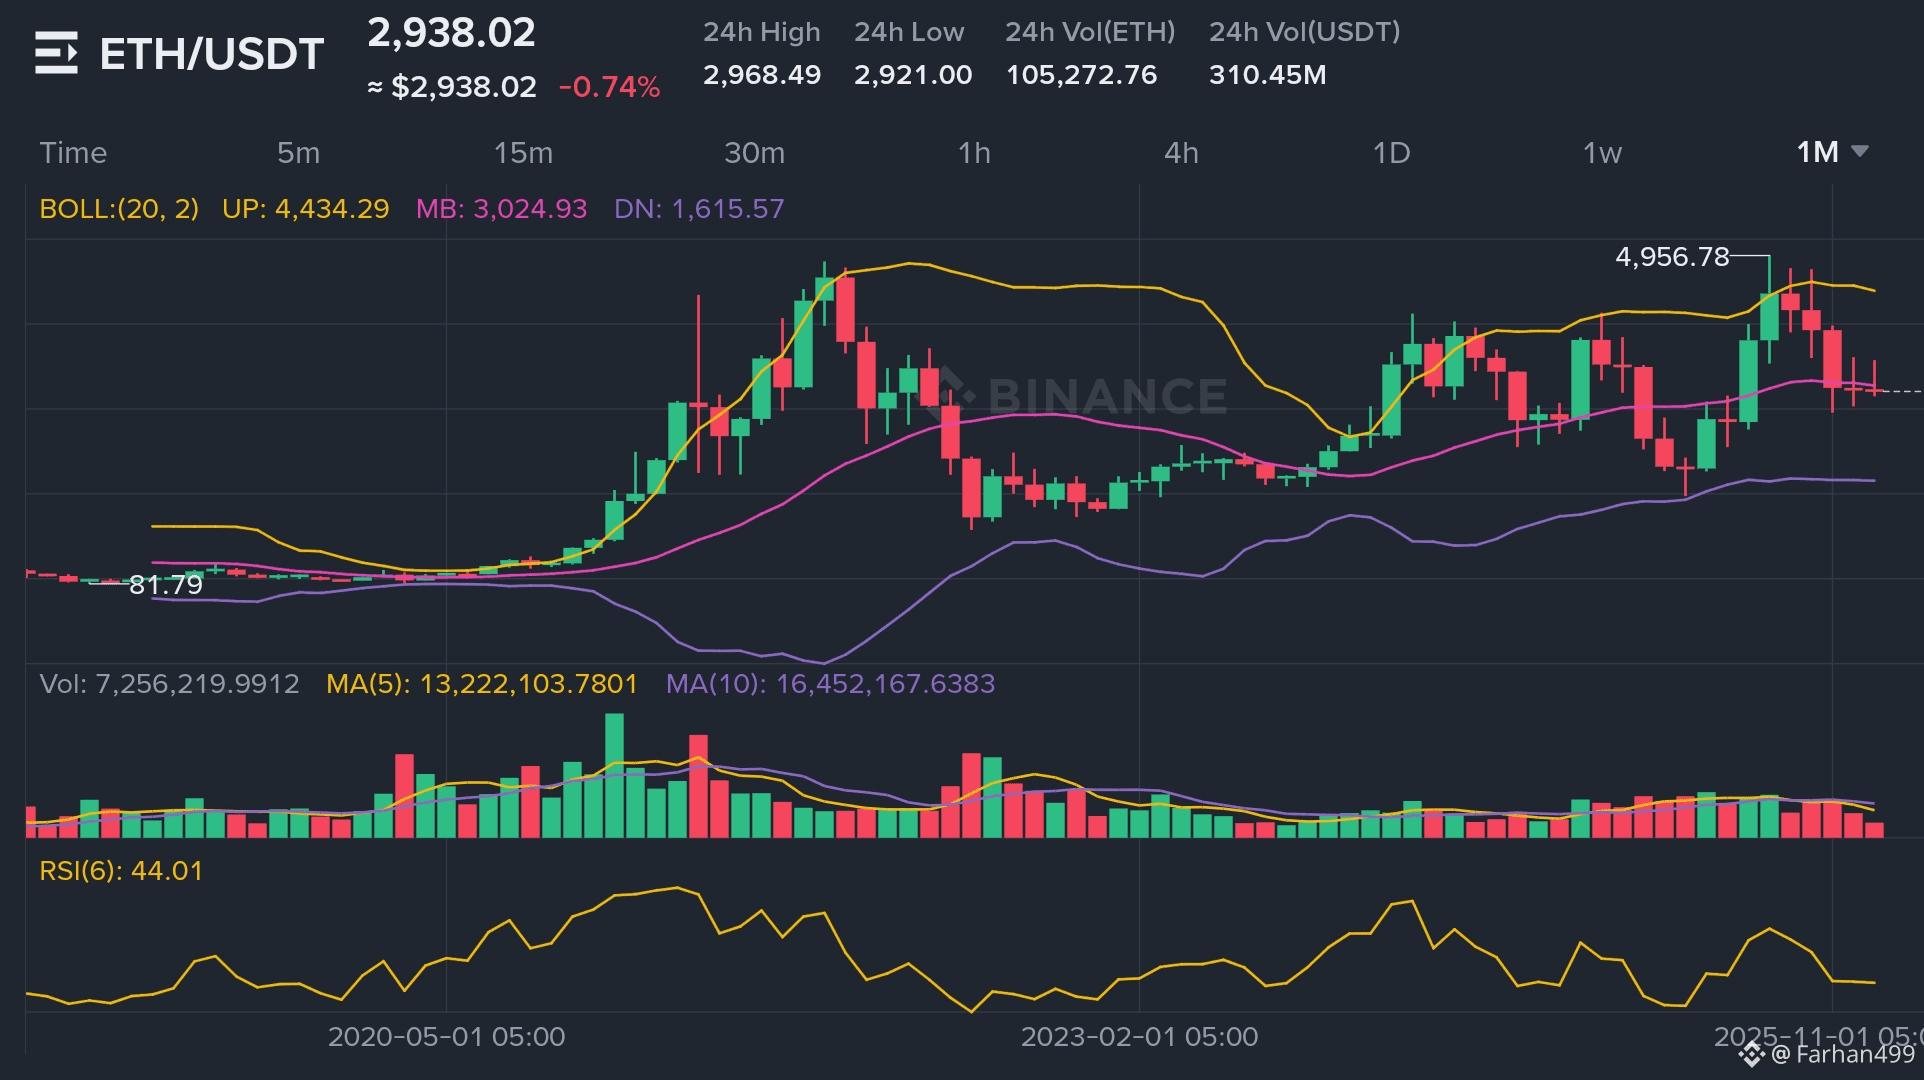The height and width of the screenshot is (1080, 1924).
Task: Click the Vol indicator label
Action: coord(169,684)
